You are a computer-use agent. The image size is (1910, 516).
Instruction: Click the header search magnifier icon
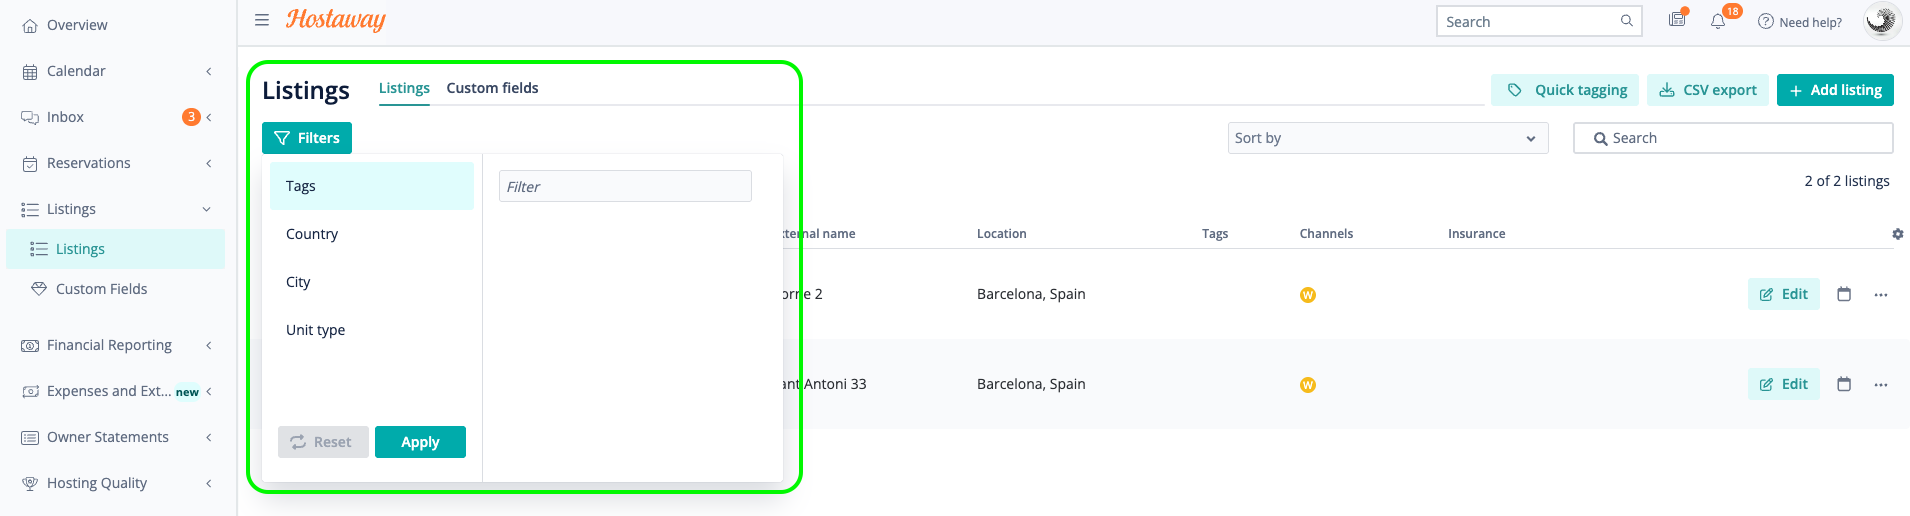[x=1627, y=21]
